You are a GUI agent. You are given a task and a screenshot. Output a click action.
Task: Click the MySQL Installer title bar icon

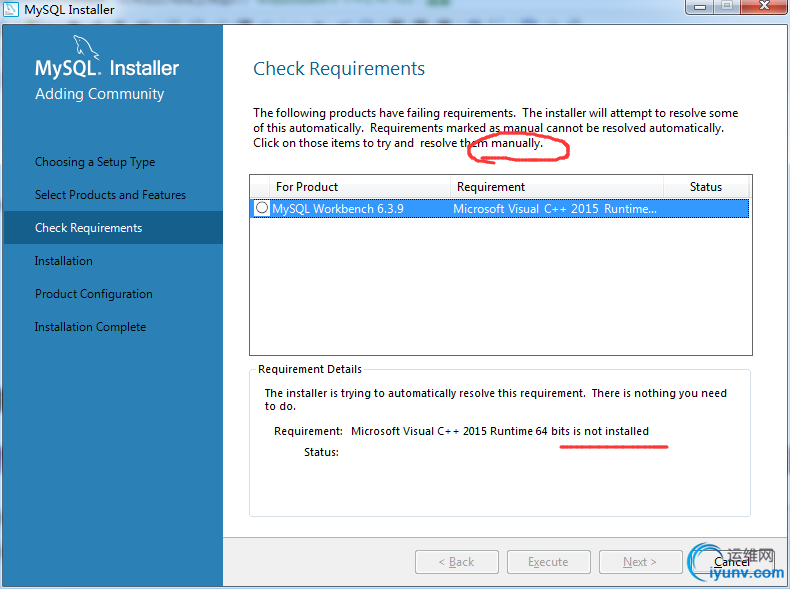[x=11, y=9]
